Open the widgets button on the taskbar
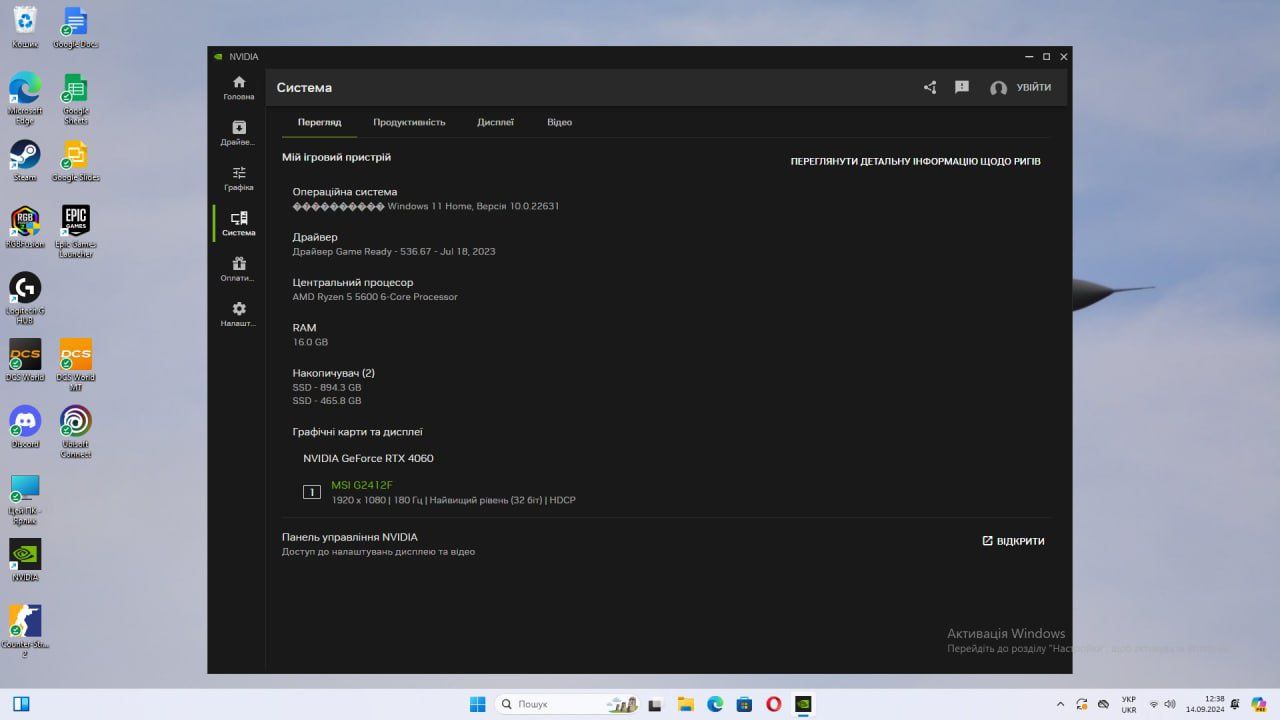Image resolution: width=1280 pixels, height=720 pixels. [x=21, y=704]
